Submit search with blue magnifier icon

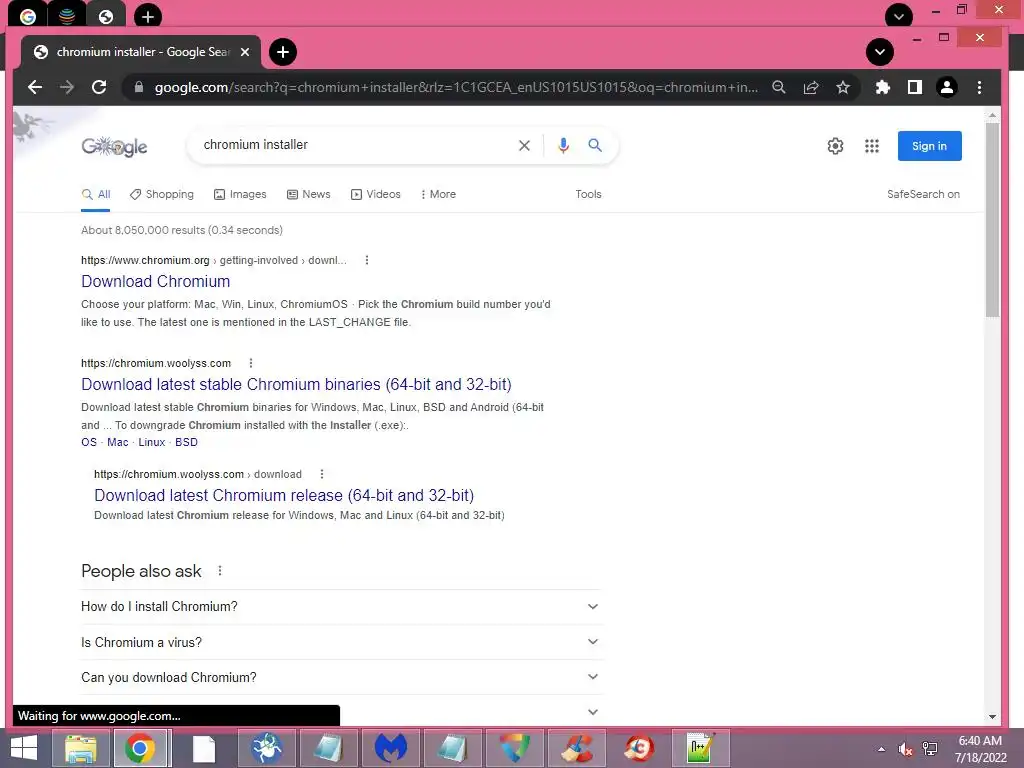pos(594,145)
